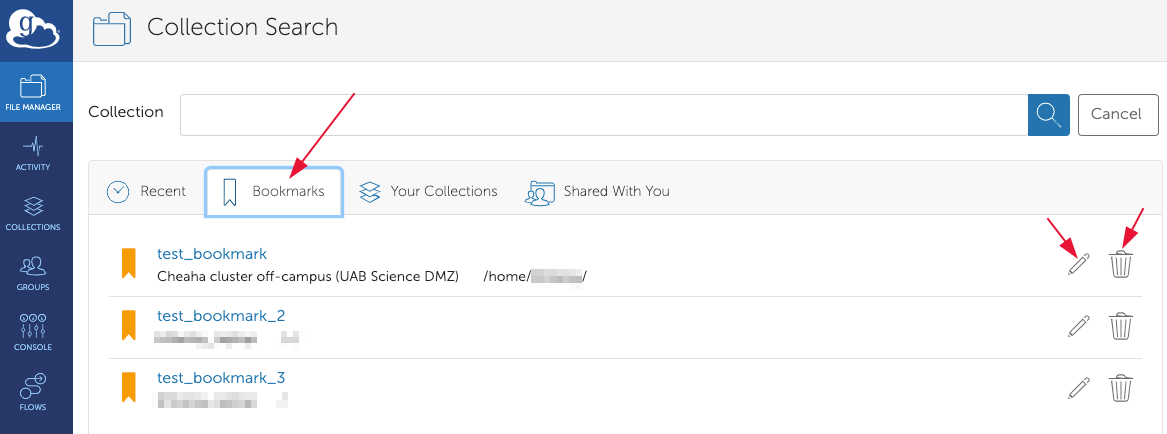Open Flows in the sidebar

coord(34,392)
